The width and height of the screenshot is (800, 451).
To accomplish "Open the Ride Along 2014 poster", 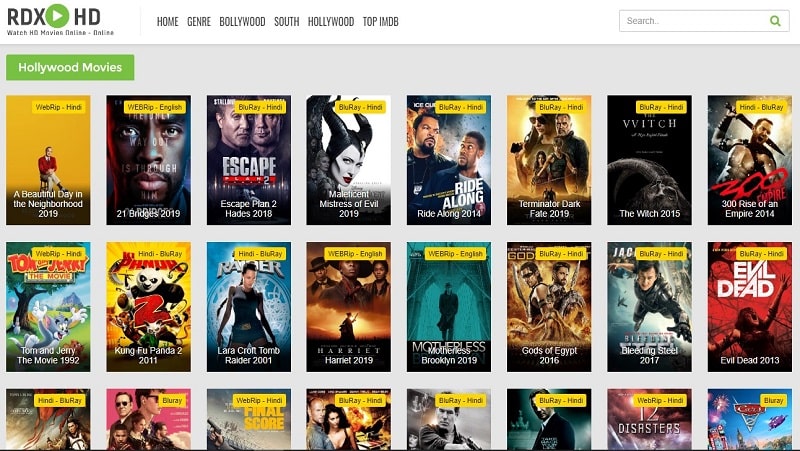I will (x=449, y=160).
